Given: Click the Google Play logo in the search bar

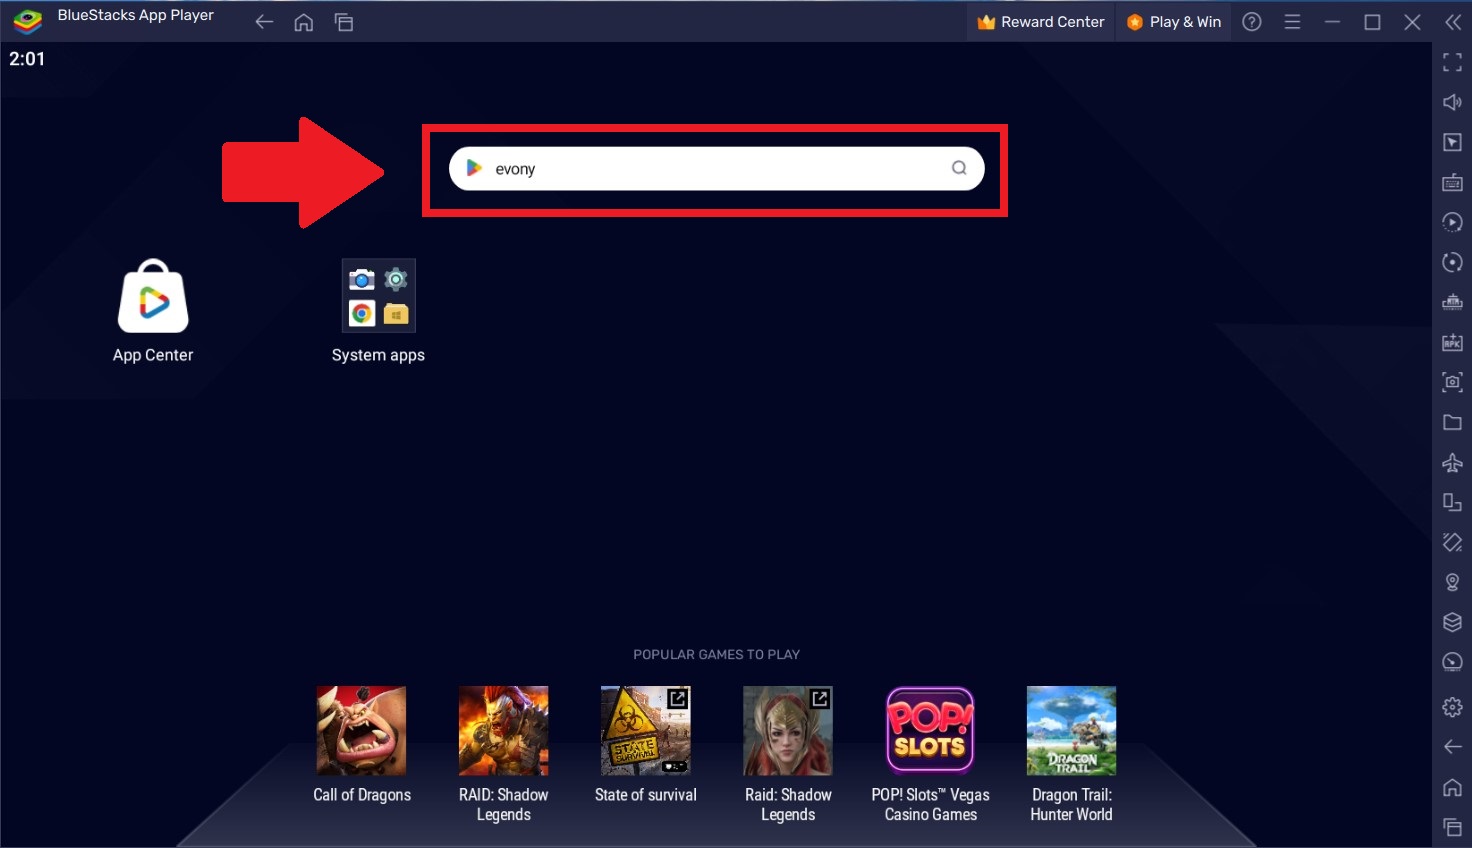Looking at the screenshot, I should [475, 168].
